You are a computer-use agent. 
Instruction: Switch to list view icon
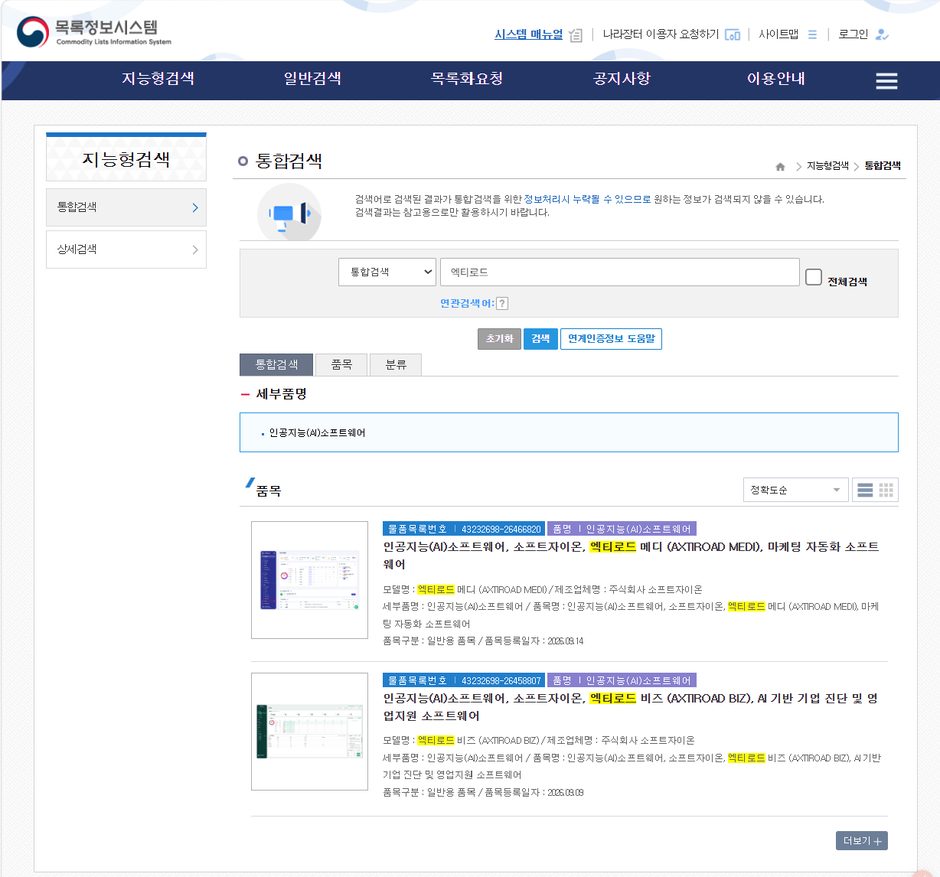tap(864, 490)
